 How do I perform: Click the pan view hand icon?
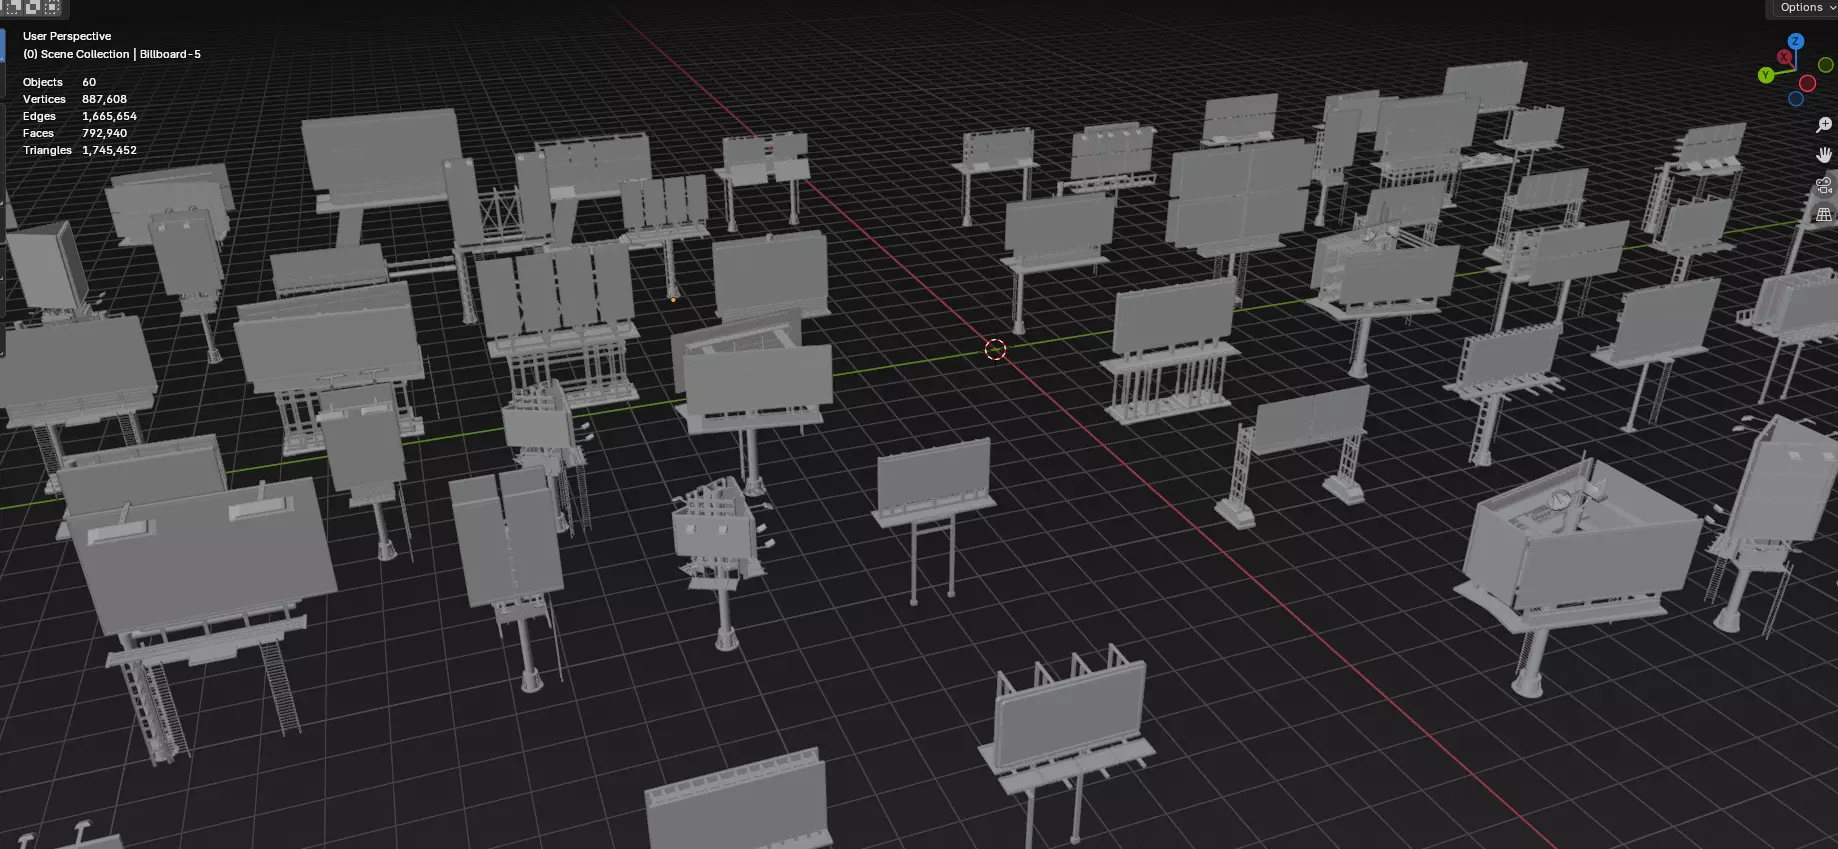pos(1824,155)
